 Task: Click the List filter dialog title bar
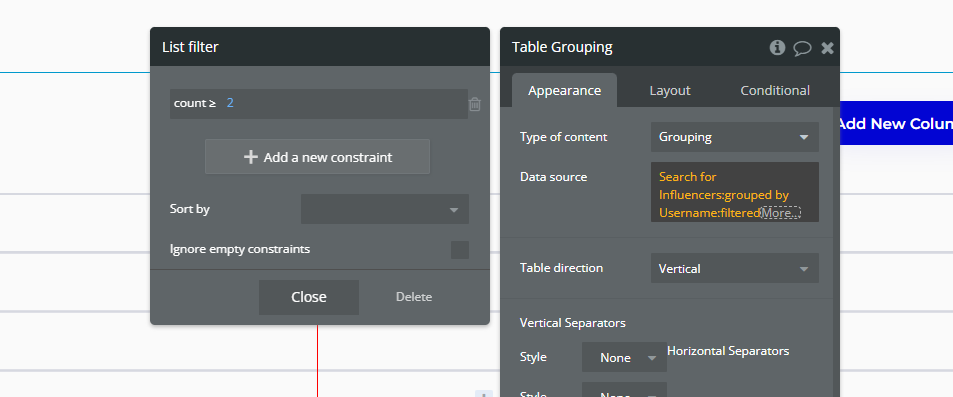click(x=320, y=47)
